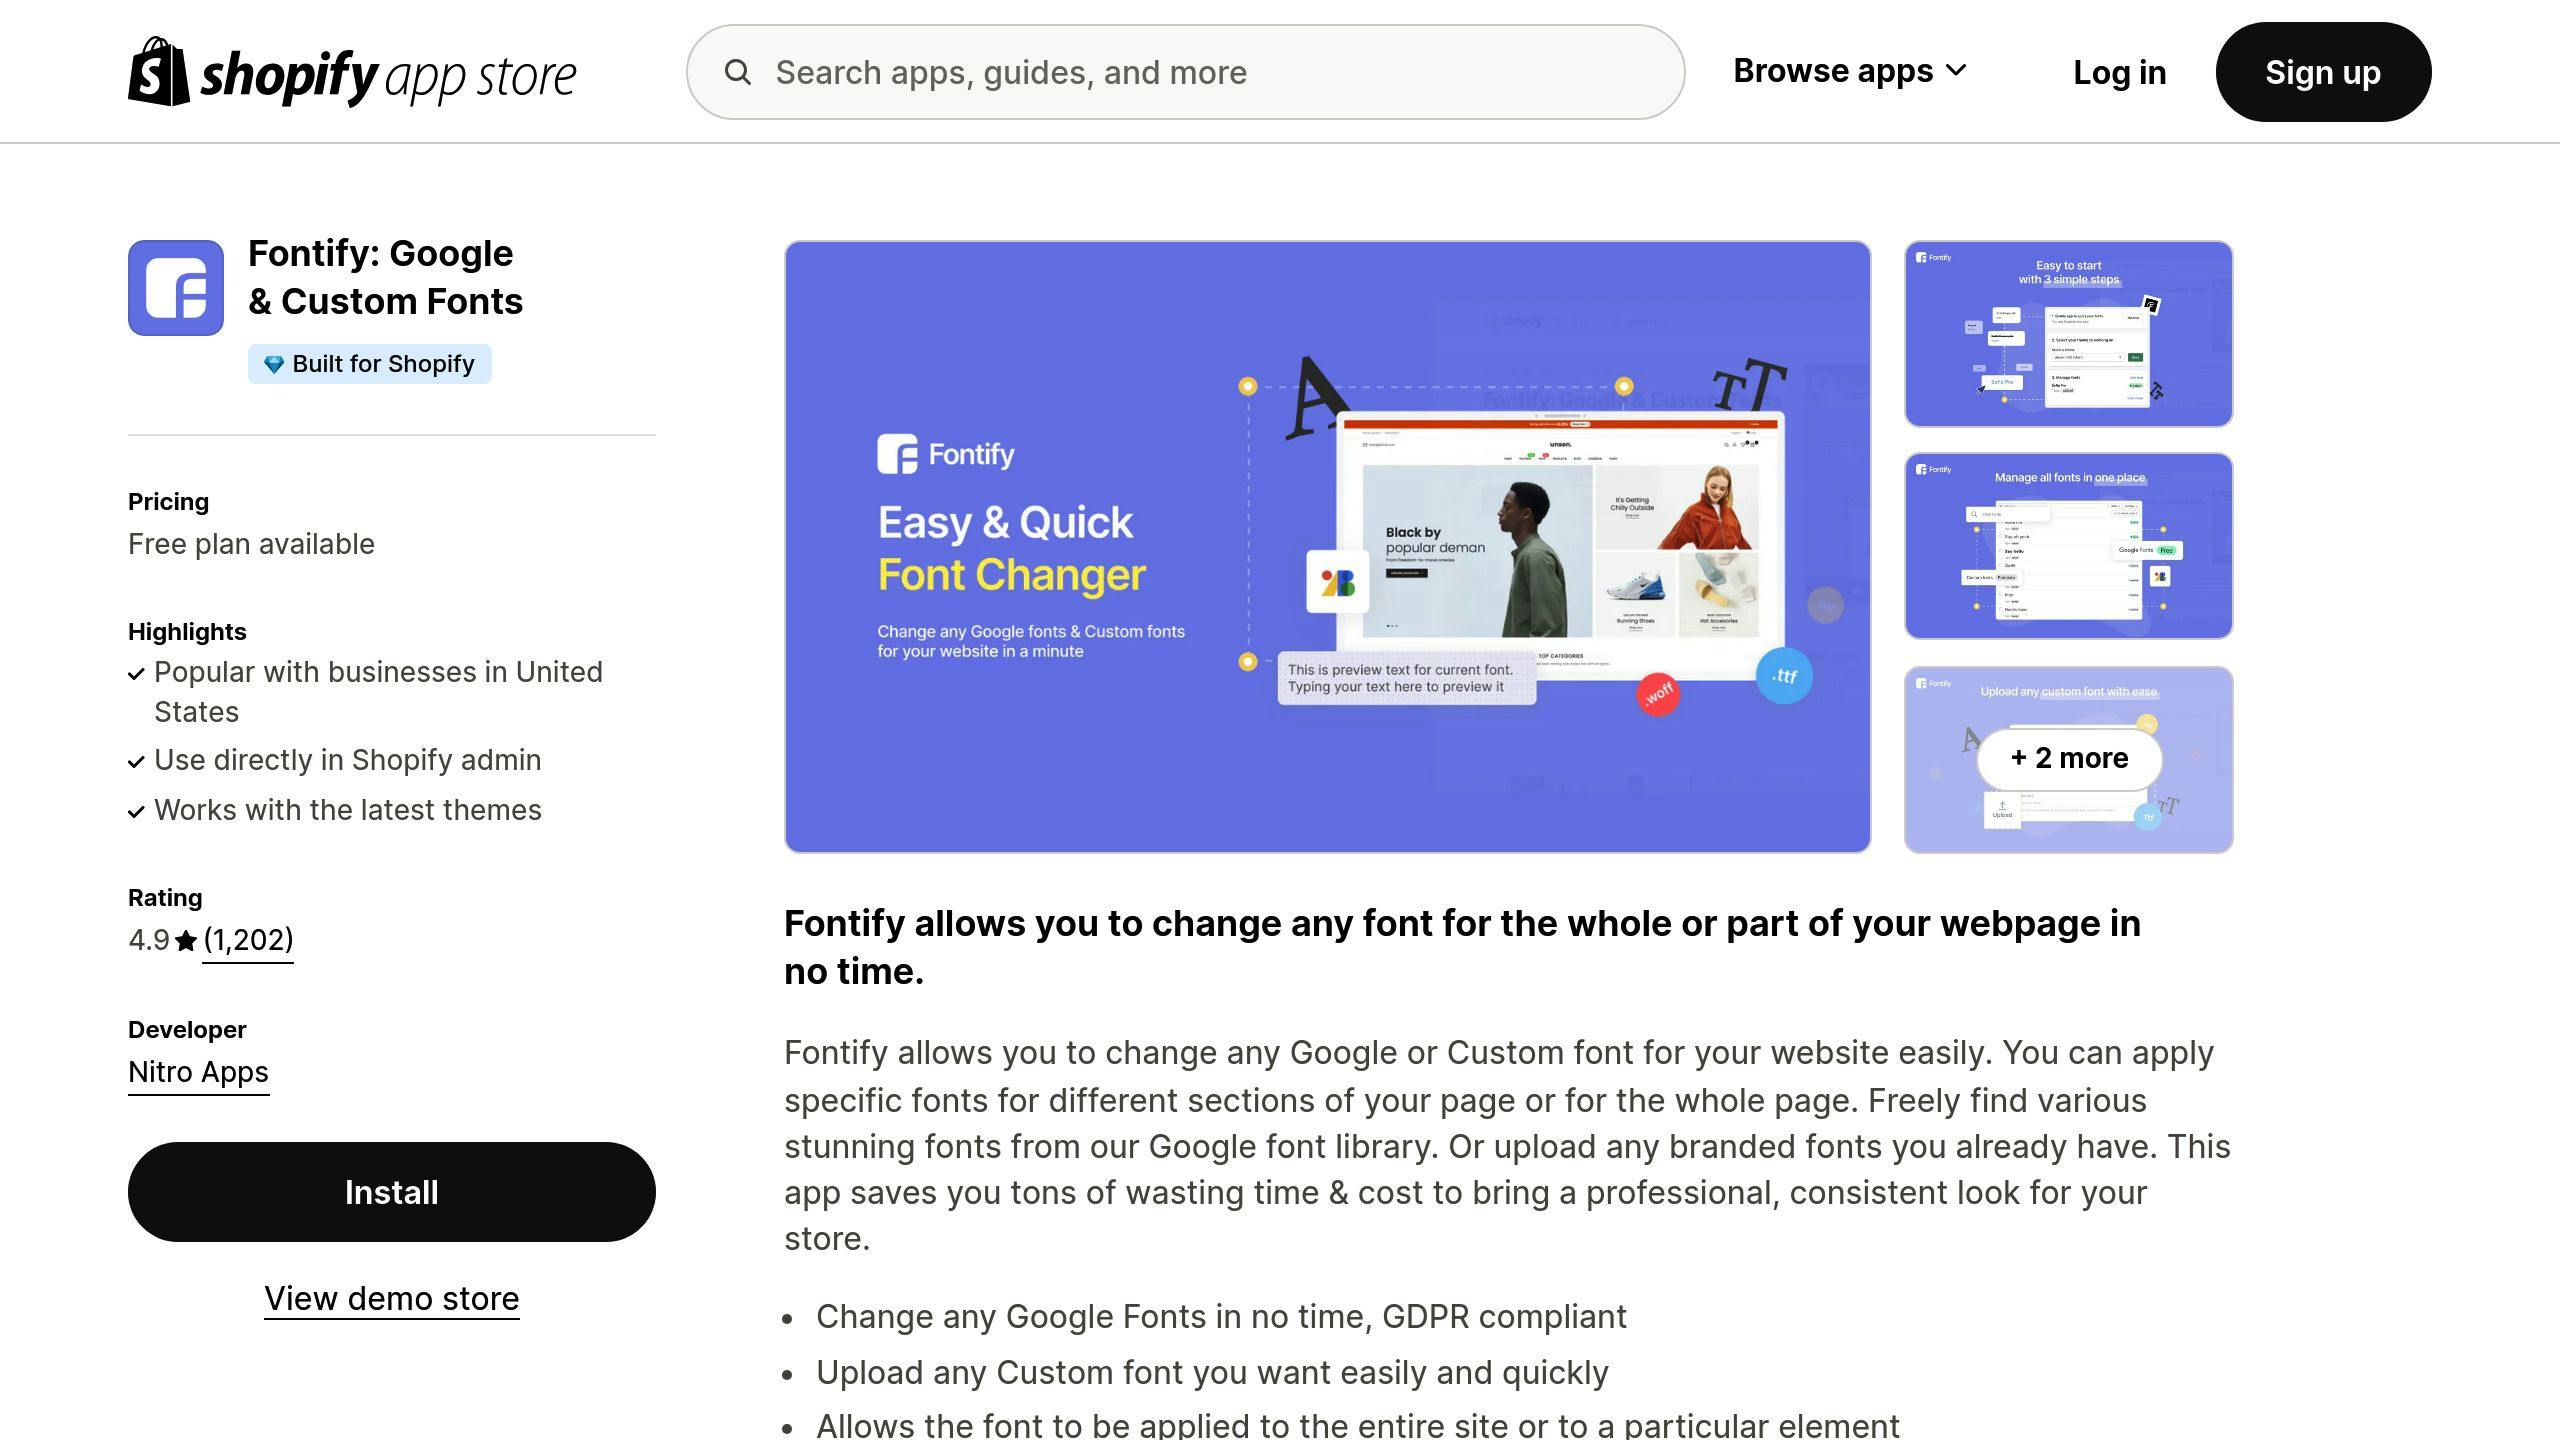Click the 'Sign up' button
Screen dimensions: 2560x1440
[2323, 72]
